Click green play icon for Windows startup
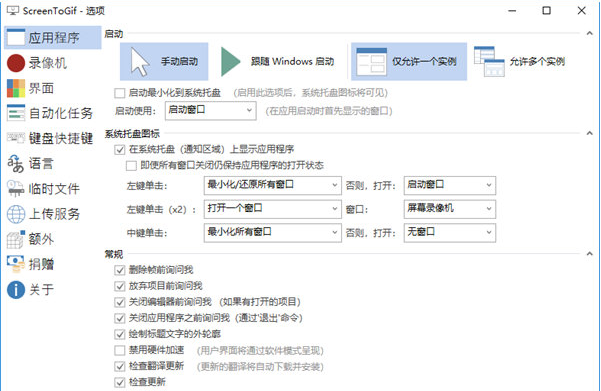Viewport: 601px width, 391px height. coord(230,62)
